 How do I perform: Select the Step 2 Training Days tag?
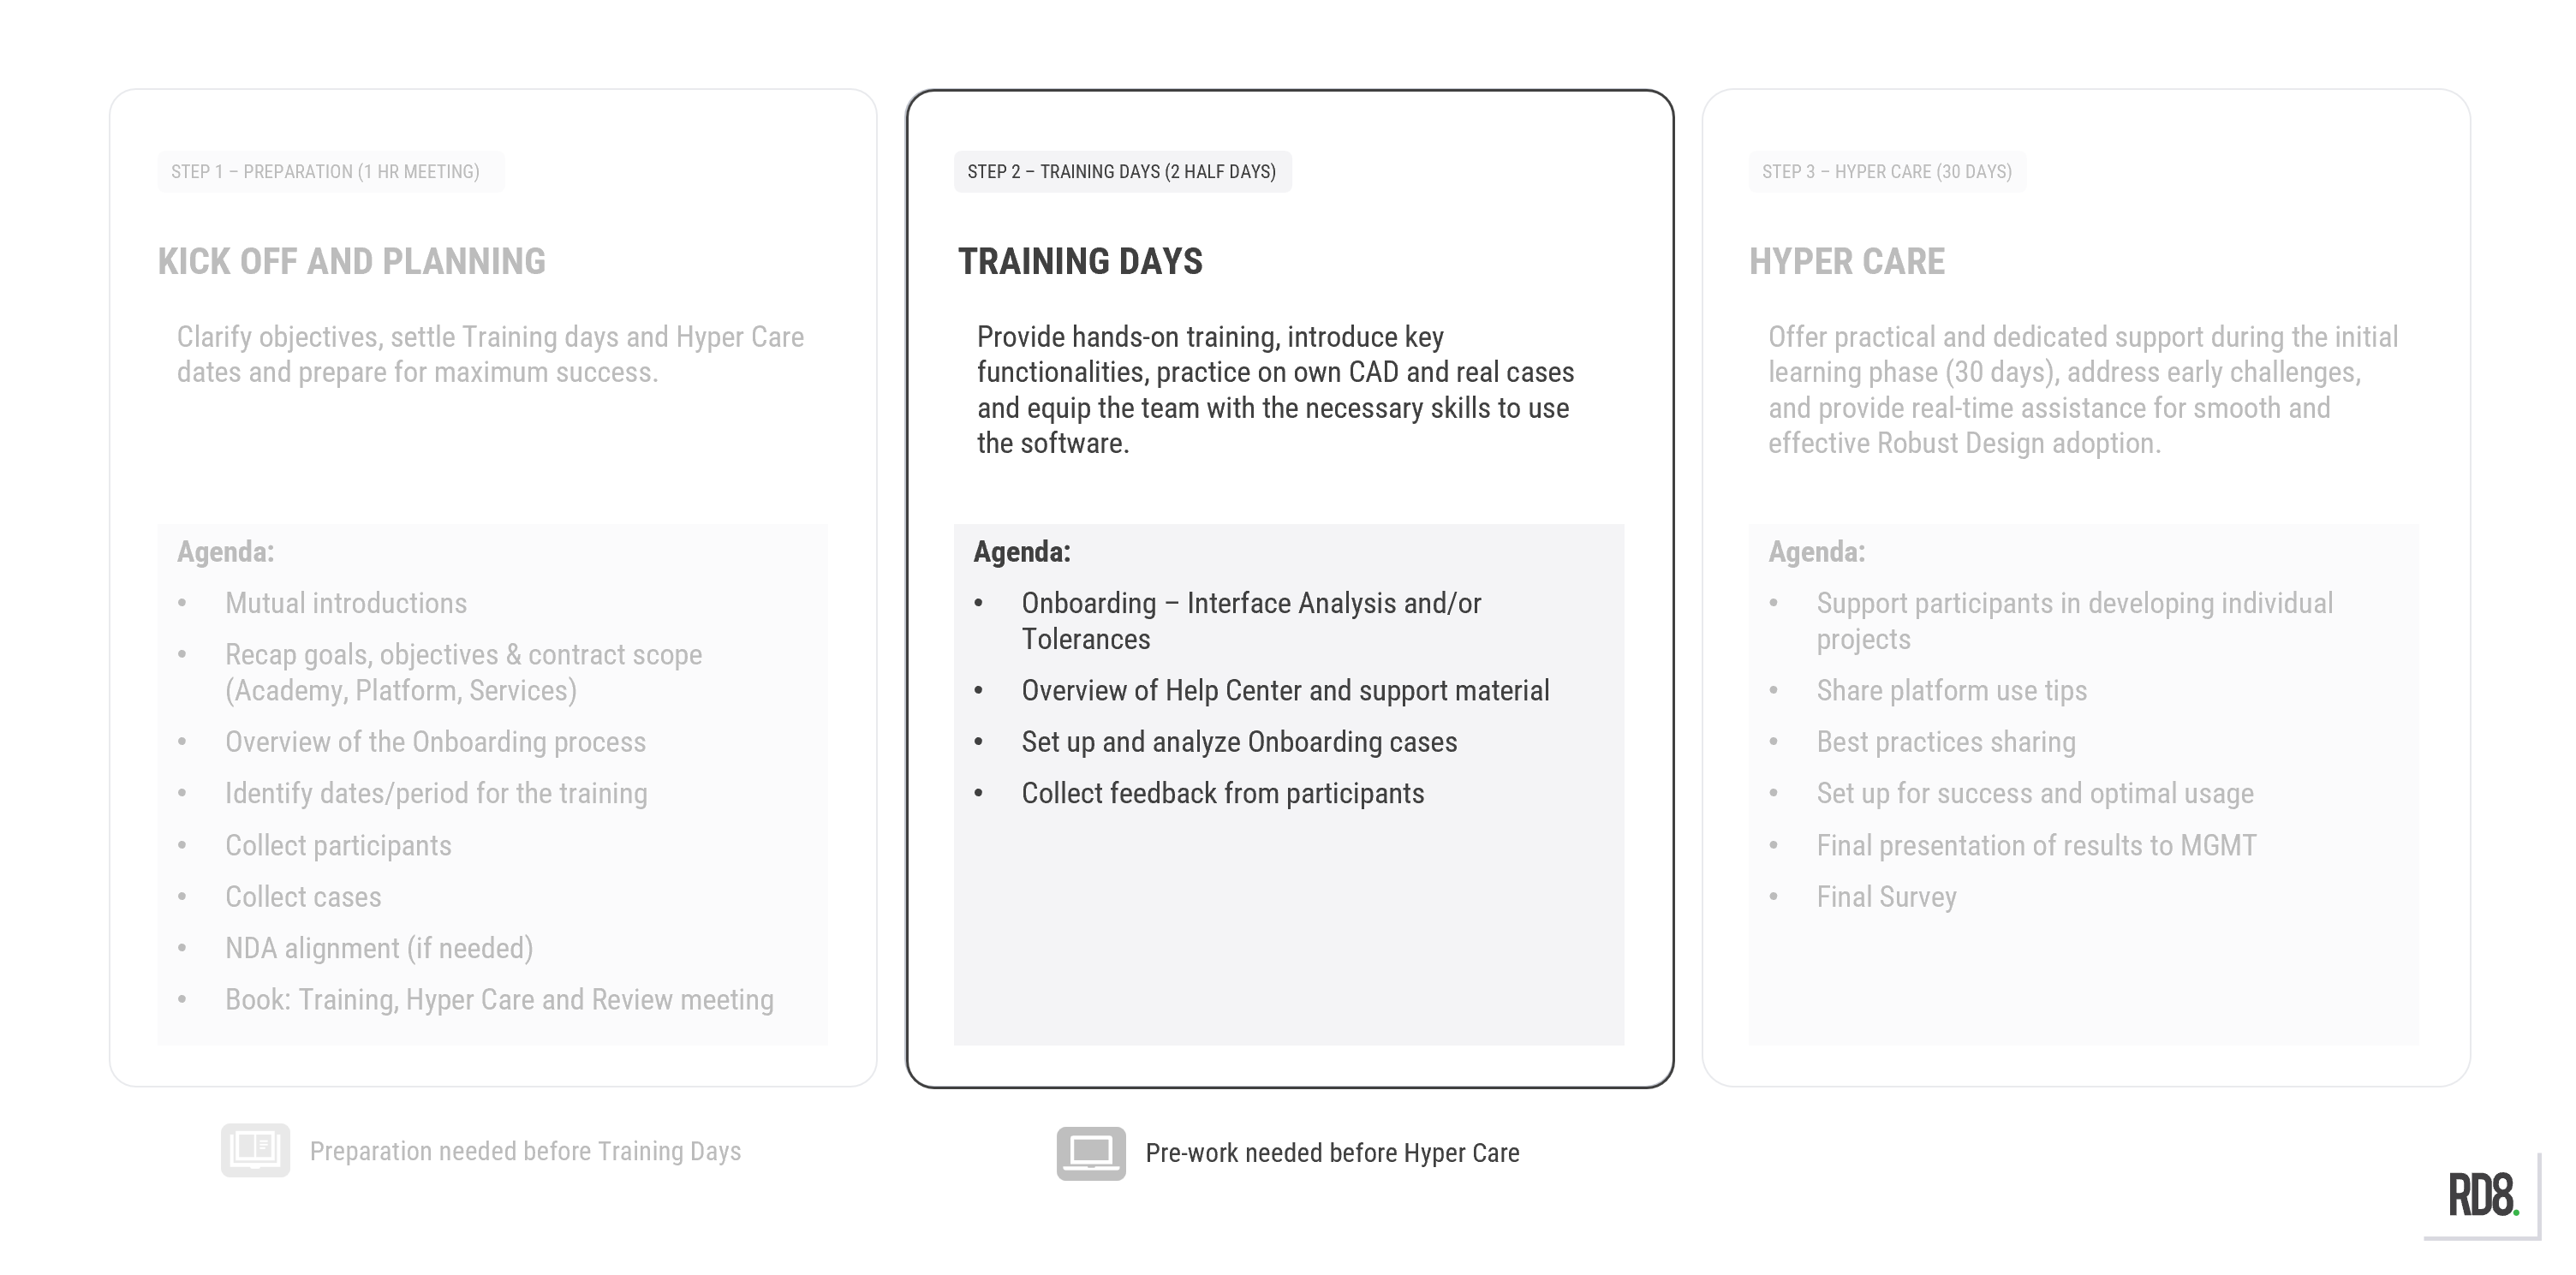coord(1122,172)
